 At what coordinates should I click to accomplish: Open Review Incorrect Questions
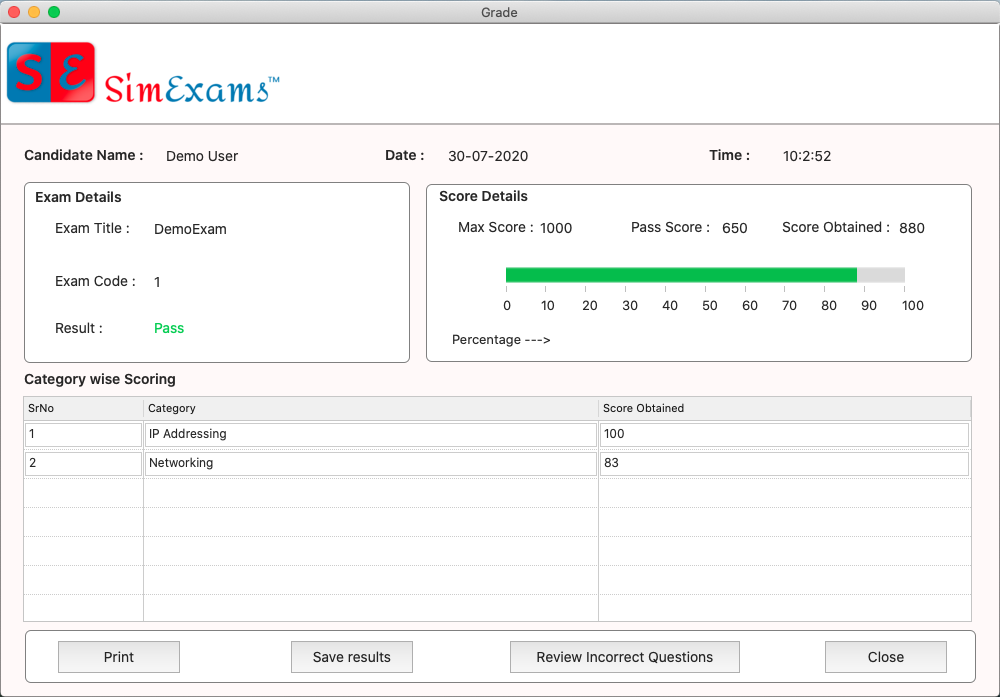[624, 657]
